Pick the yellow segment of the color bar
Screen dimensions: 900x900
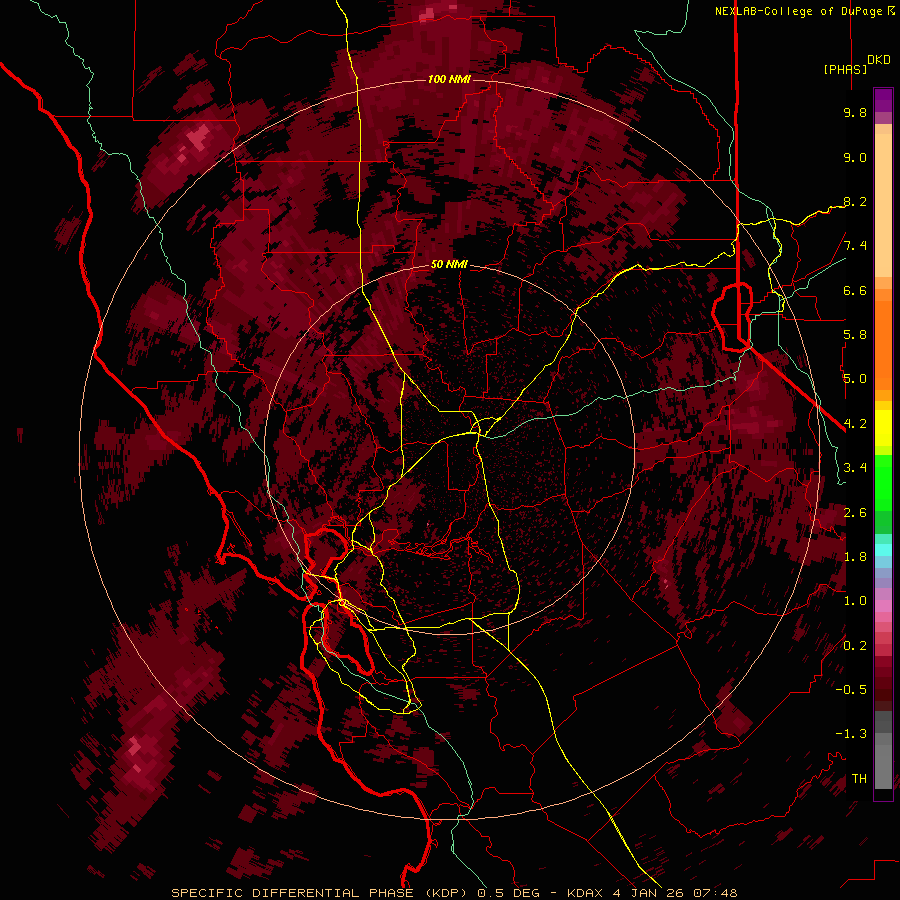(x=883, y=428)
